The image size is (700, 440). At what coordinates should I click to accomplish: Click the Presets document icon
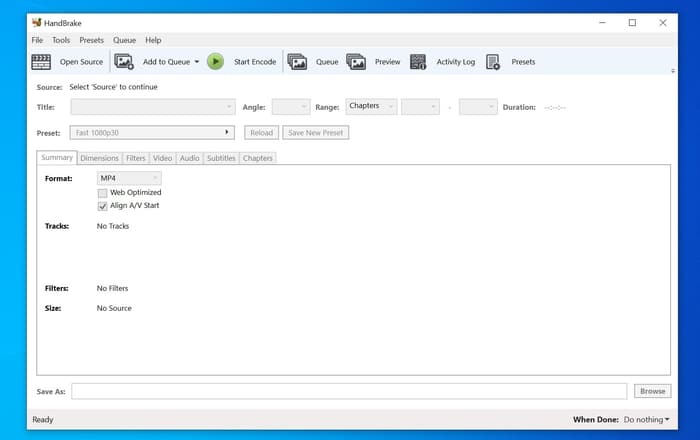(493, 62)
